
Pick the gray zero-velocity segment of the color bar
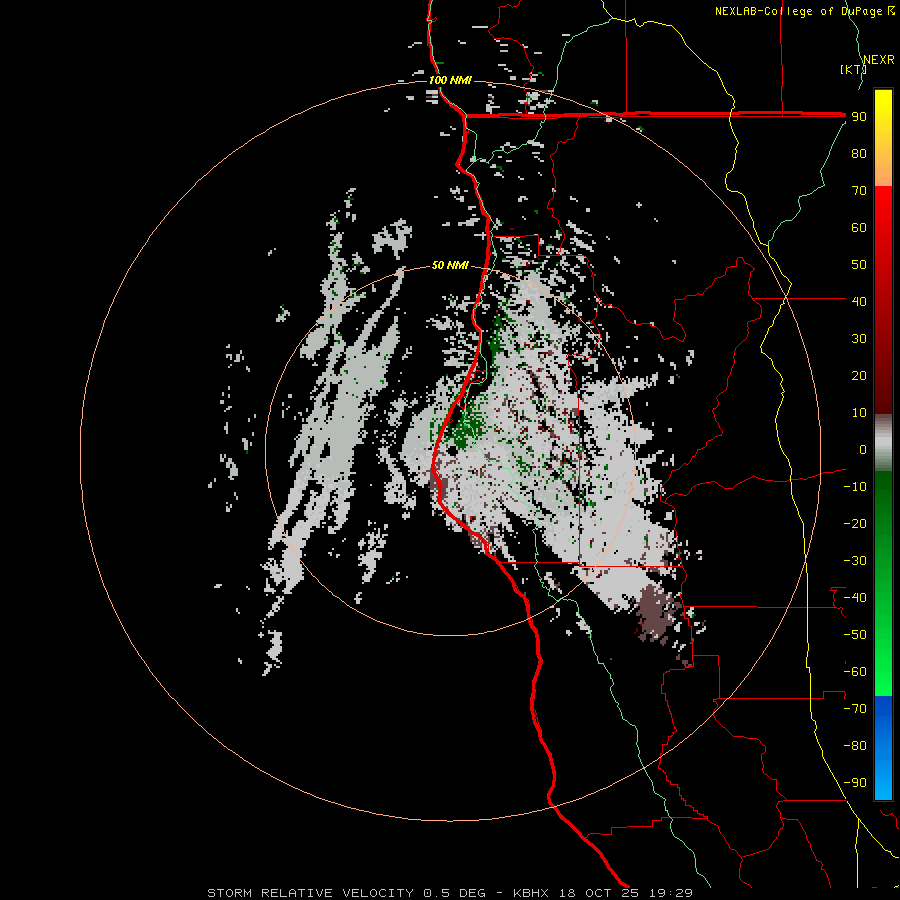click(883, 443)
